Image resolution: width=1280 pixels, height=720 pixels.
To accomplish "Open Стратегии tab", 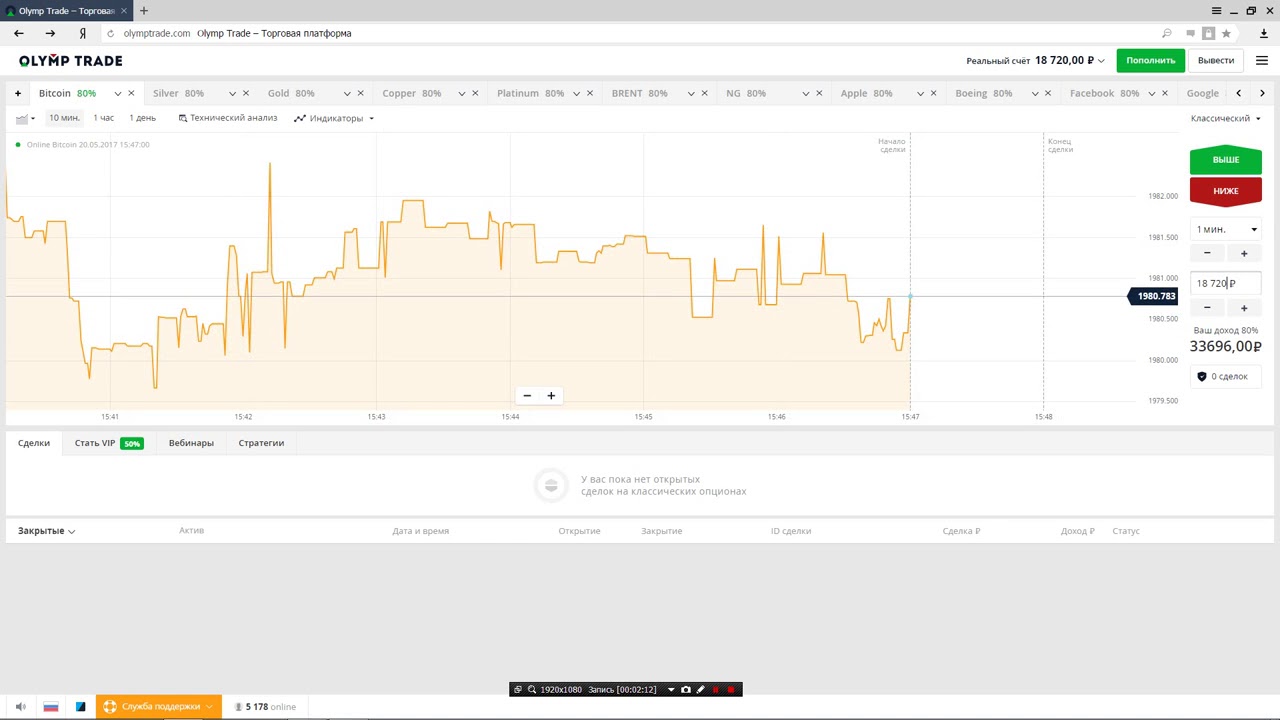I will (x=261, y=443).
